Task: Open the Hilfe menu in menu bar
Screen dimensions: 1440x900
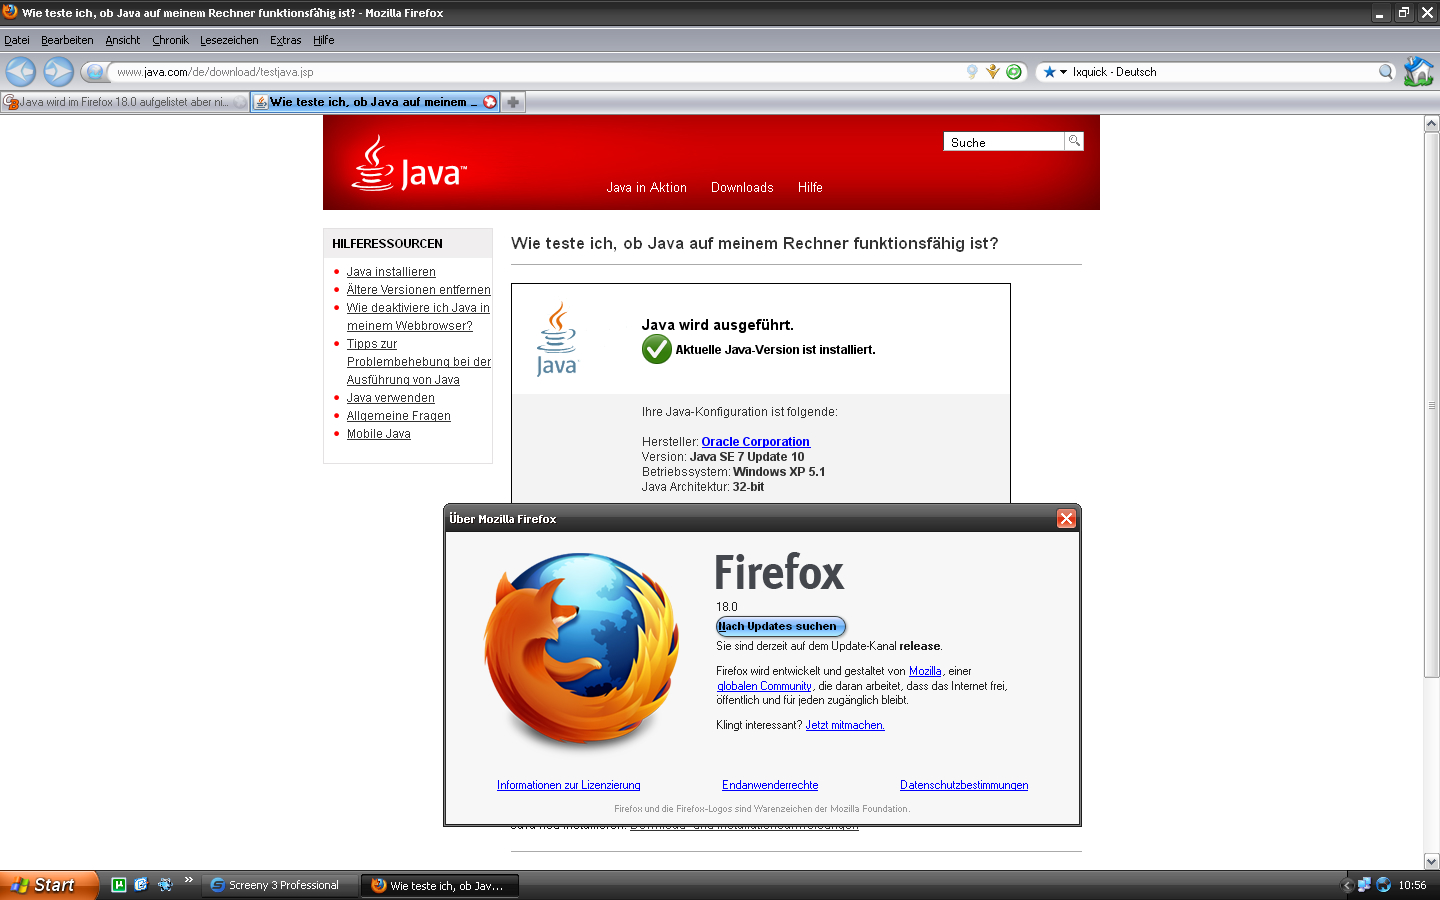Action: (324, 40)
